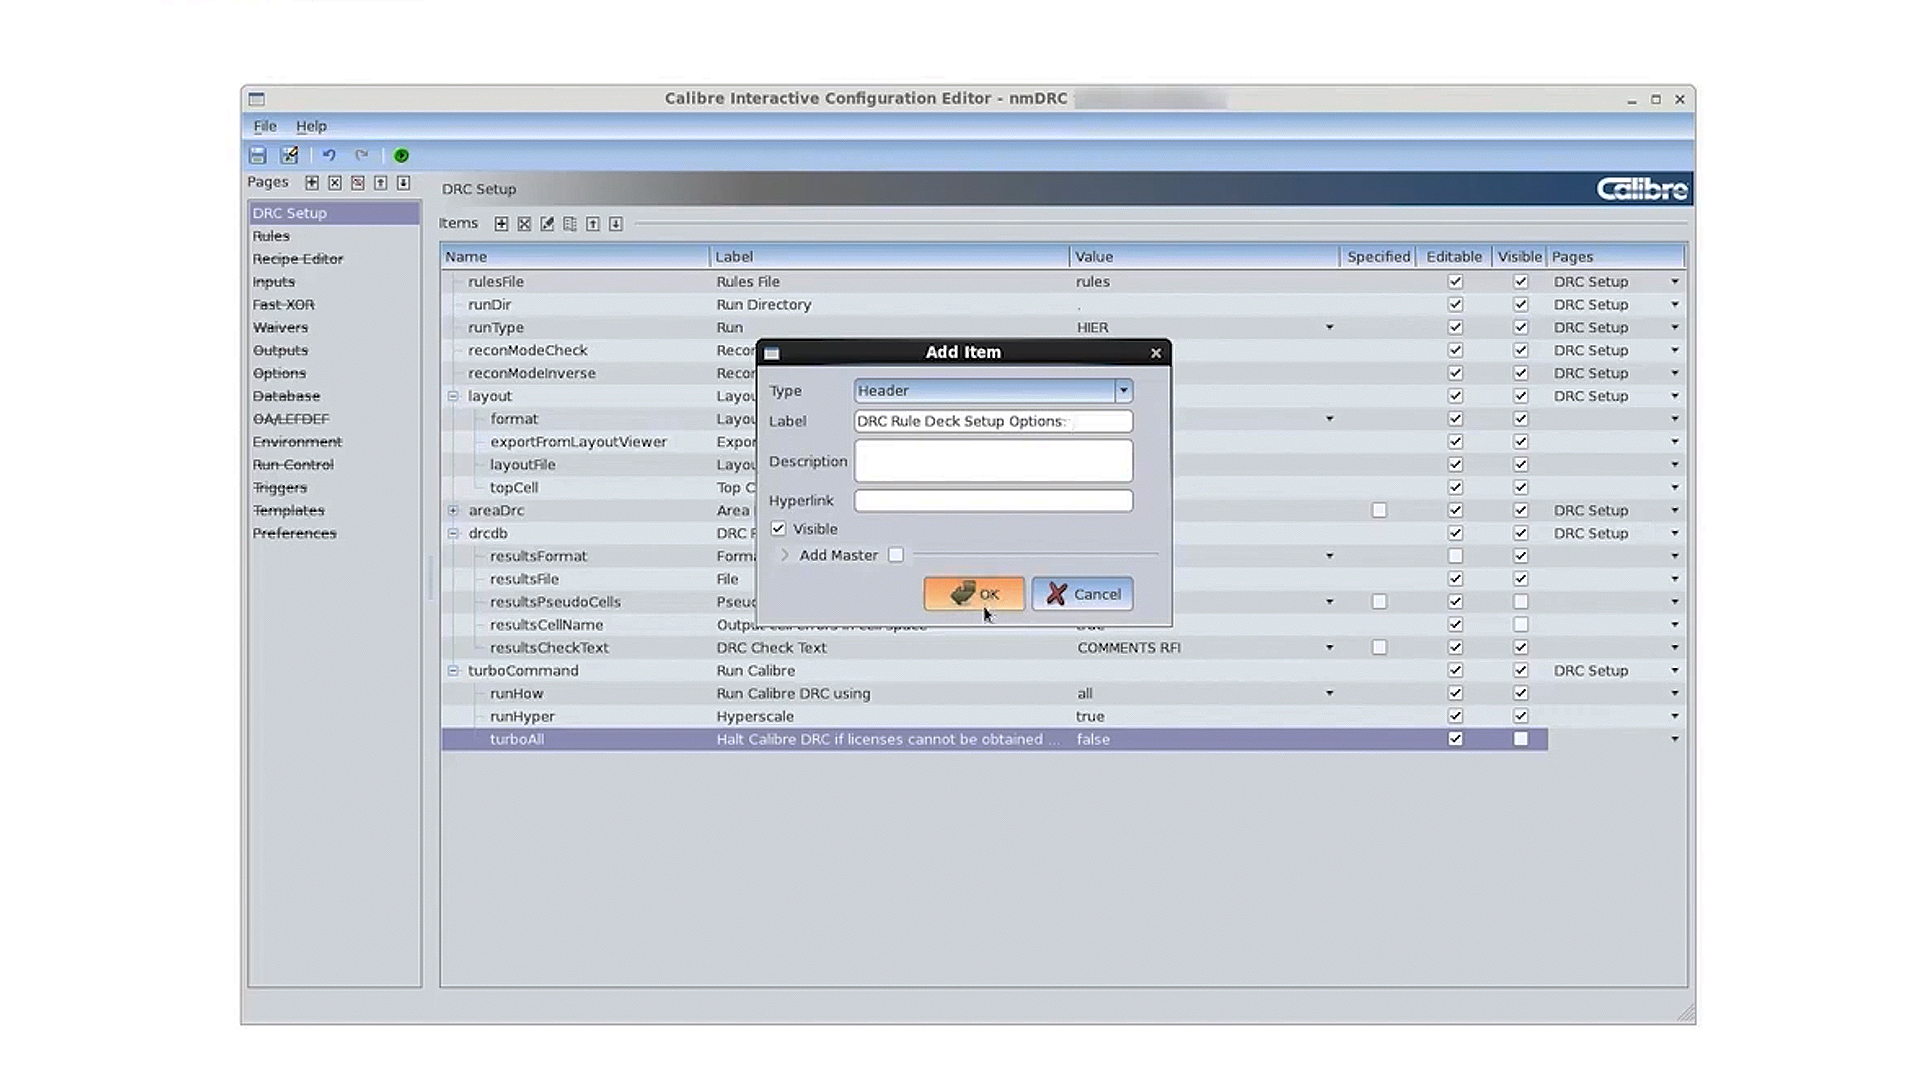Expand the areaDrc tree item

[x=453, y=510]
